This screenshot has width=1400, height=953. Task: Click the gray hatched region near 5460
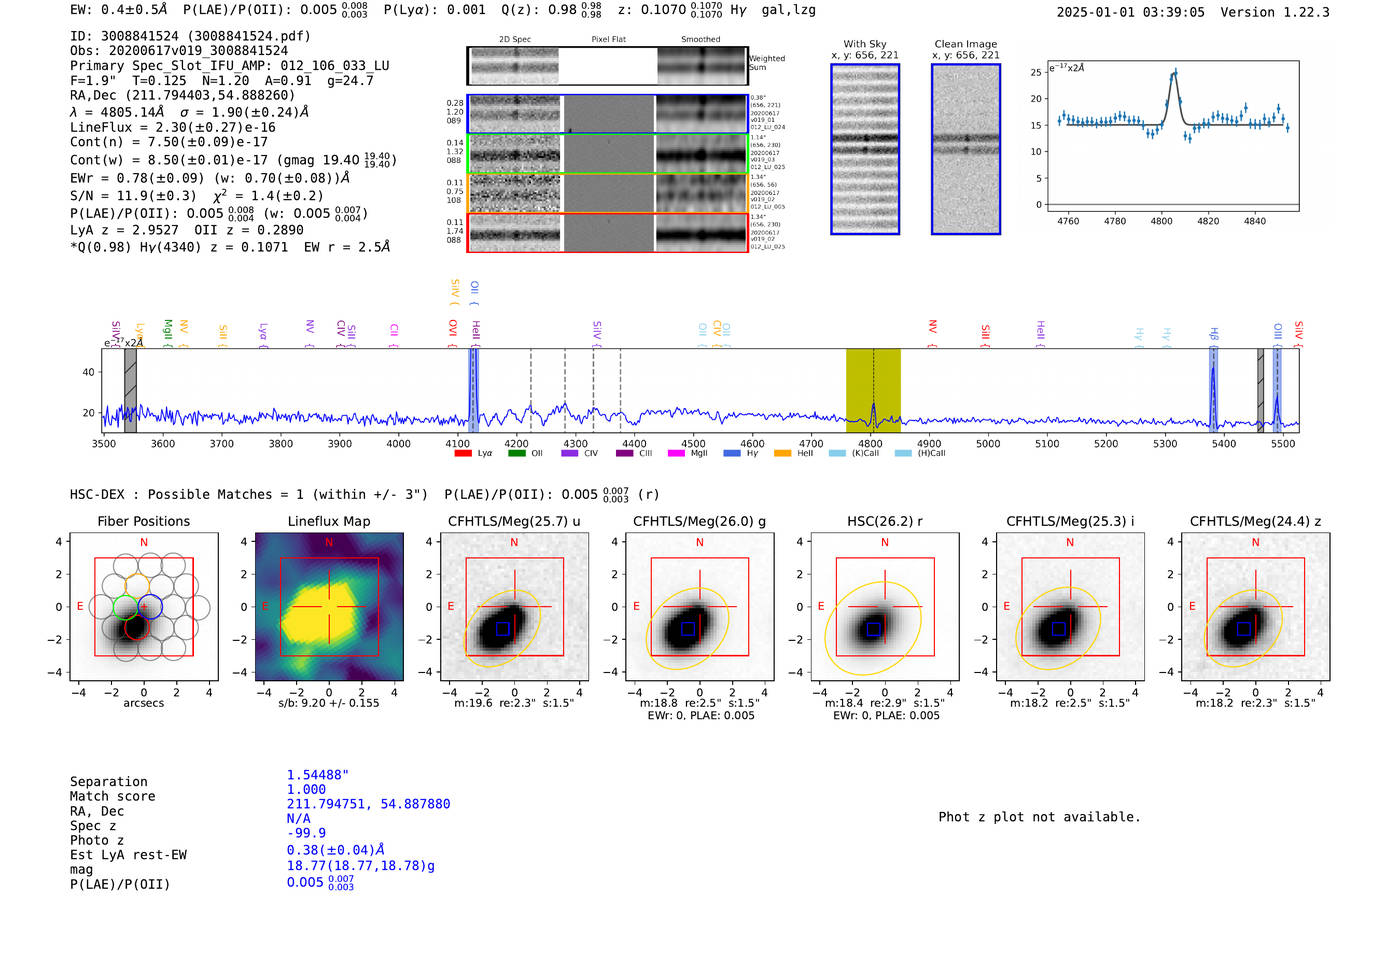1260,390
